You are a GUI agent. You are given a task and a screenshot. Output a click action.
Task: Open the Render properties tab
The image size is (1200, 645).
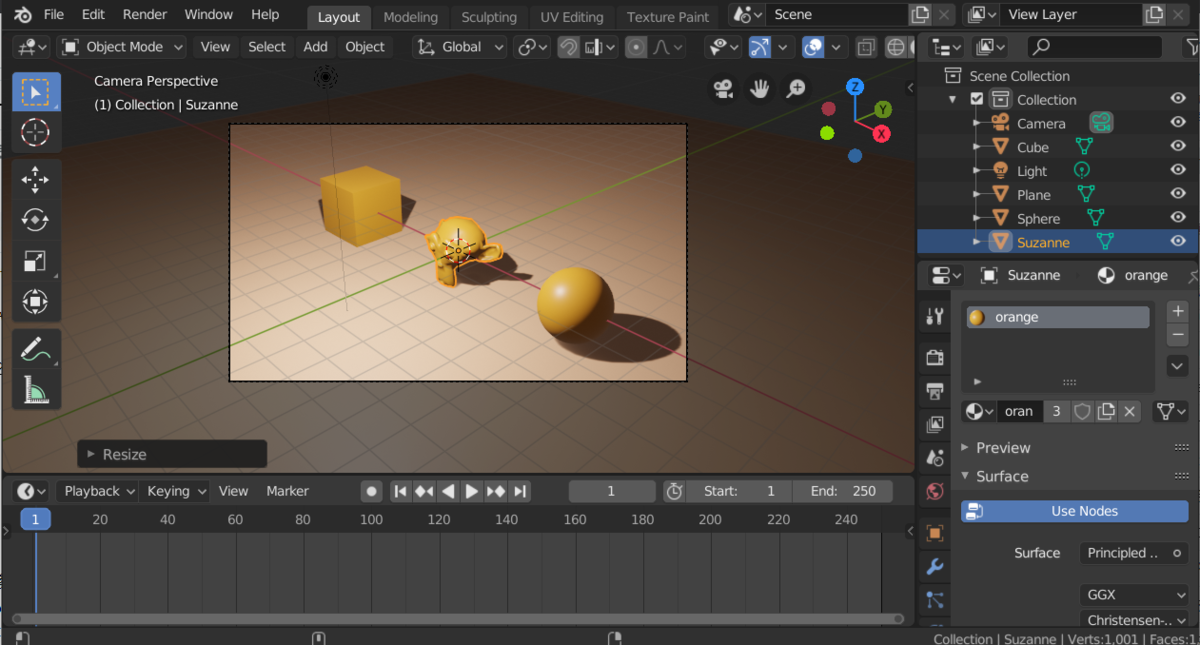(935, 357)
